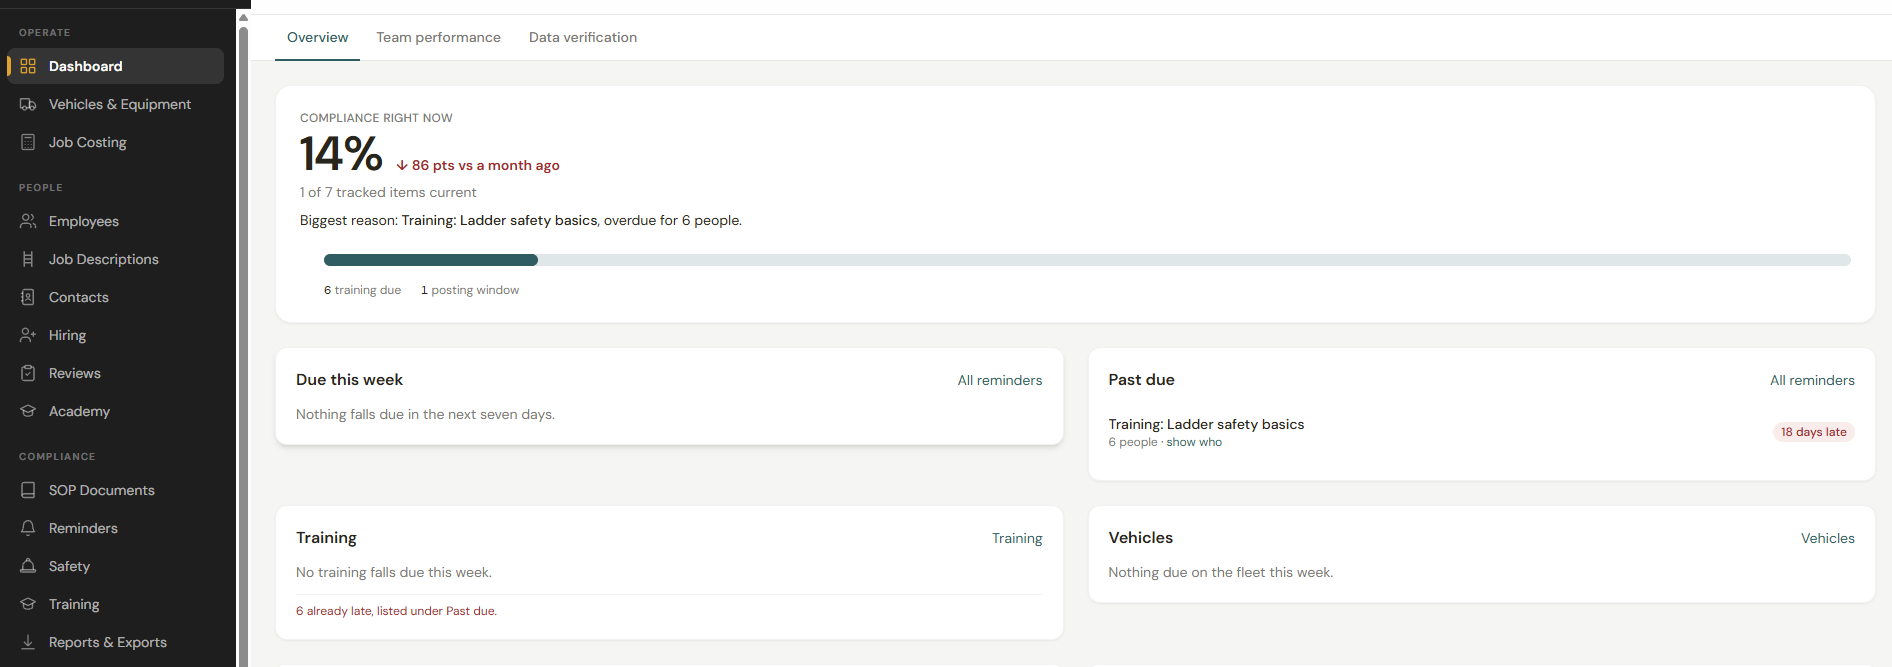Click the Training cap icon in sidebar
This screenshot has width=1892, height=667.
point(28,604)
